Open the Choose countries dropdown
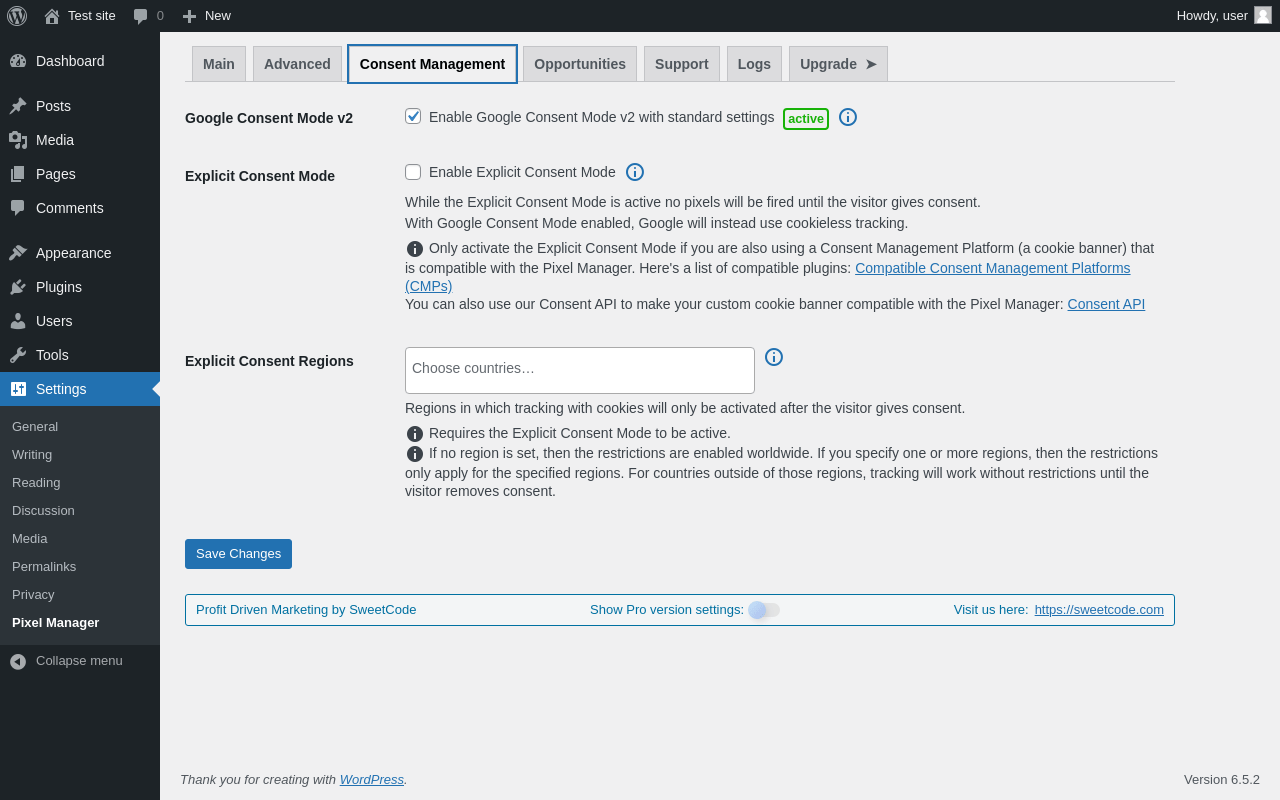The height and width of the screenshot is (800, 1280). point(579,370)
